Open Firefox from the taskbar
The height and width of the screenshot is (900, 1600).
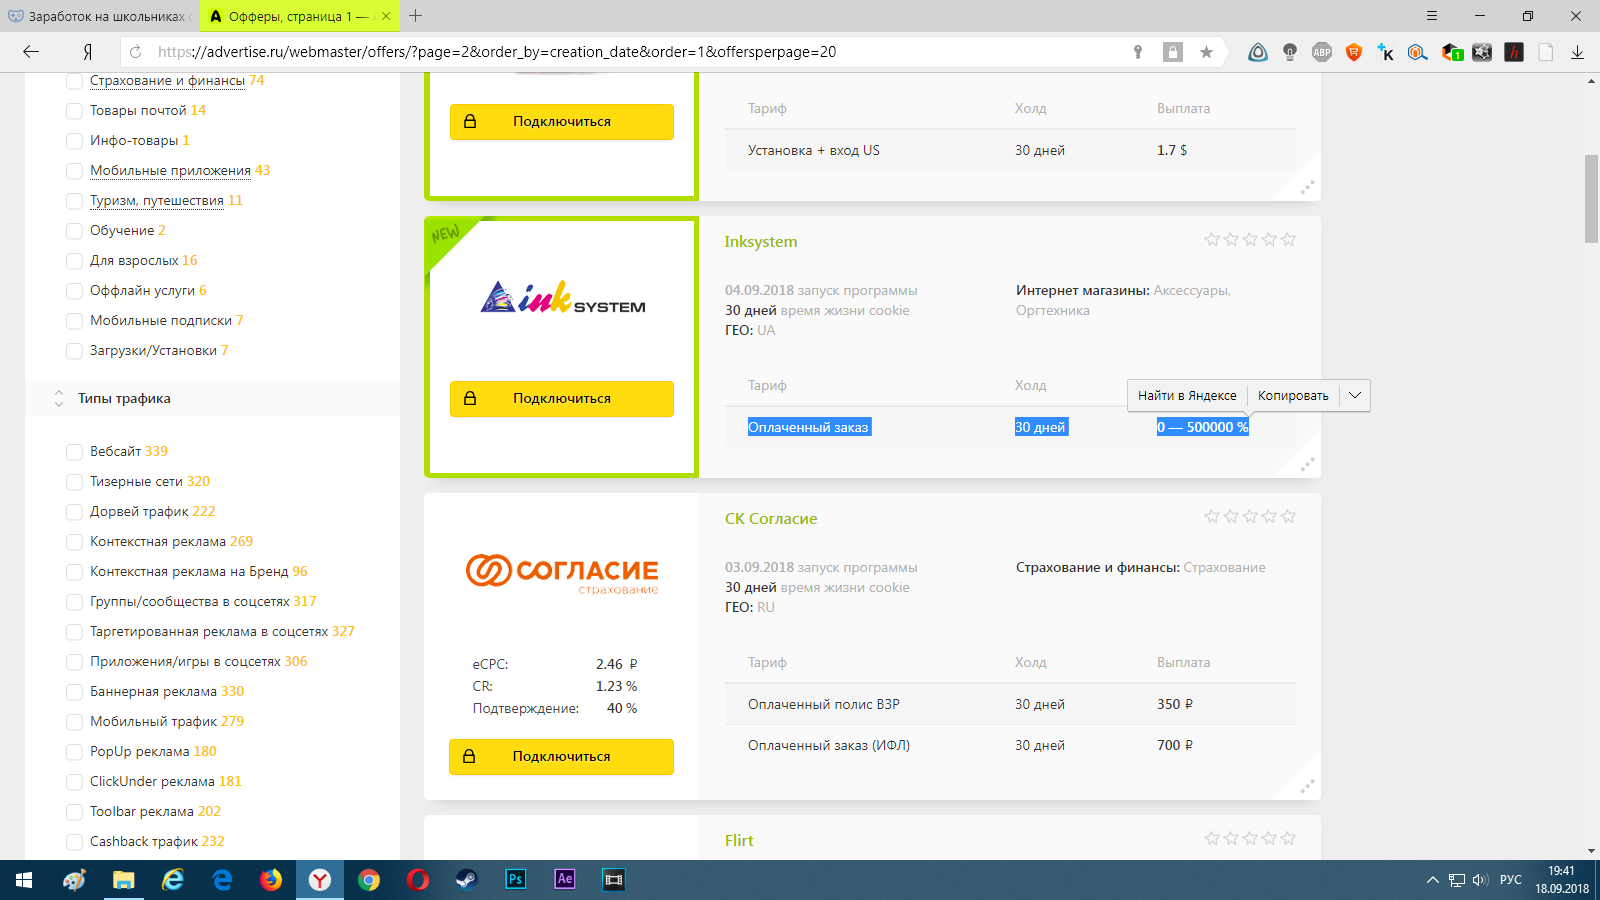[271, 880]
